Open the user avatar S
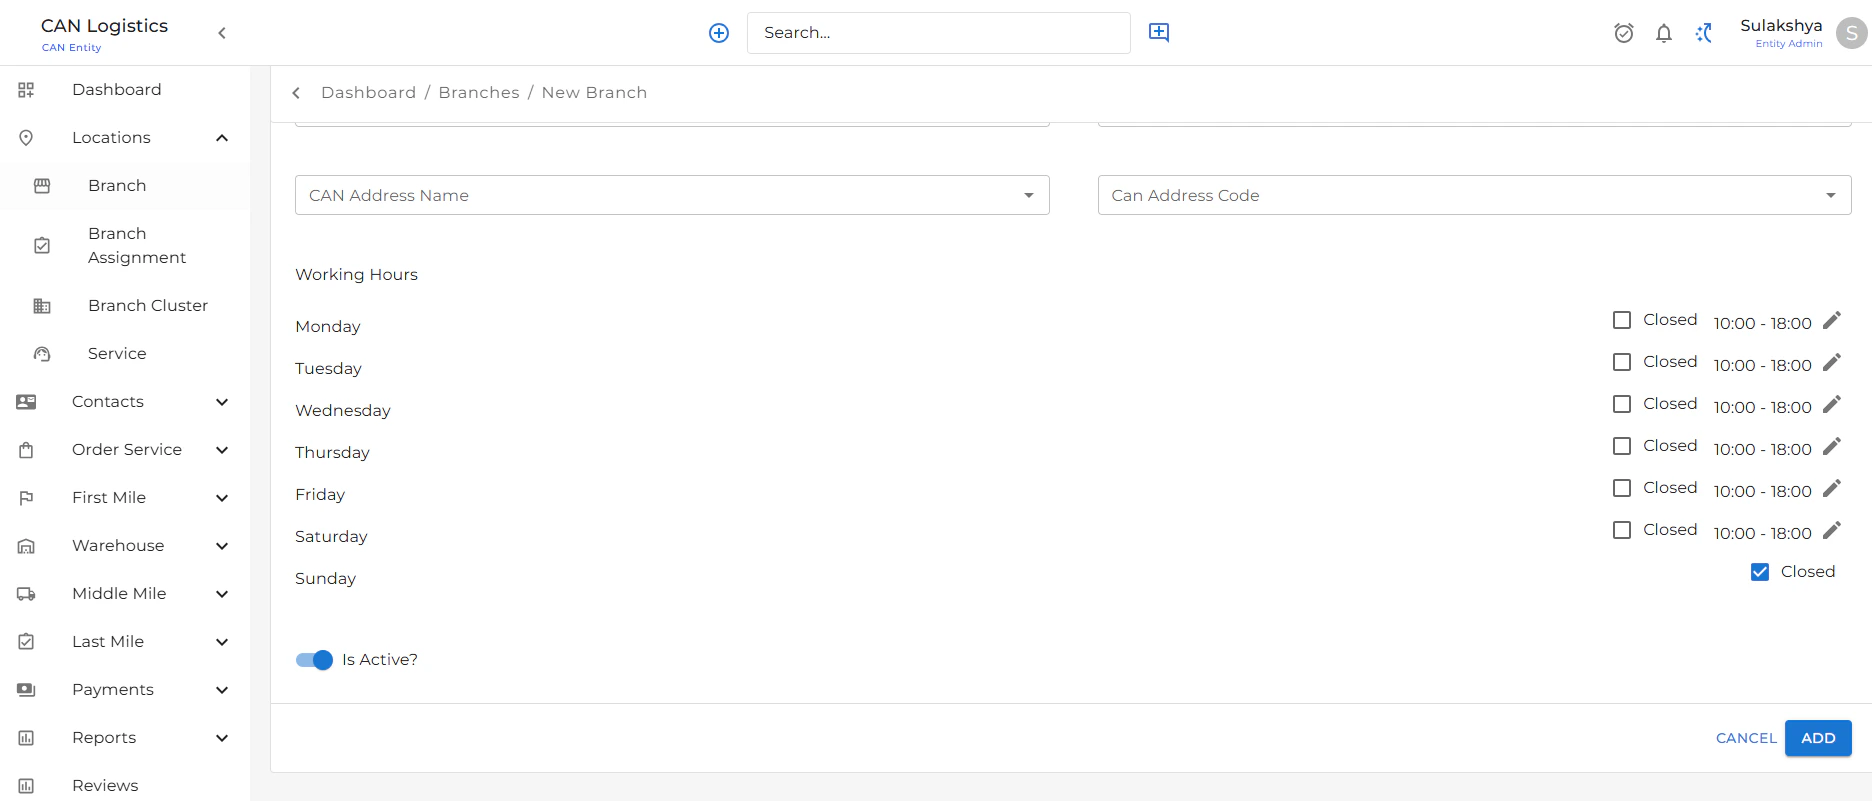Image resolution: width=1872 pixels, height=801 pixels. pos(1852,33)
